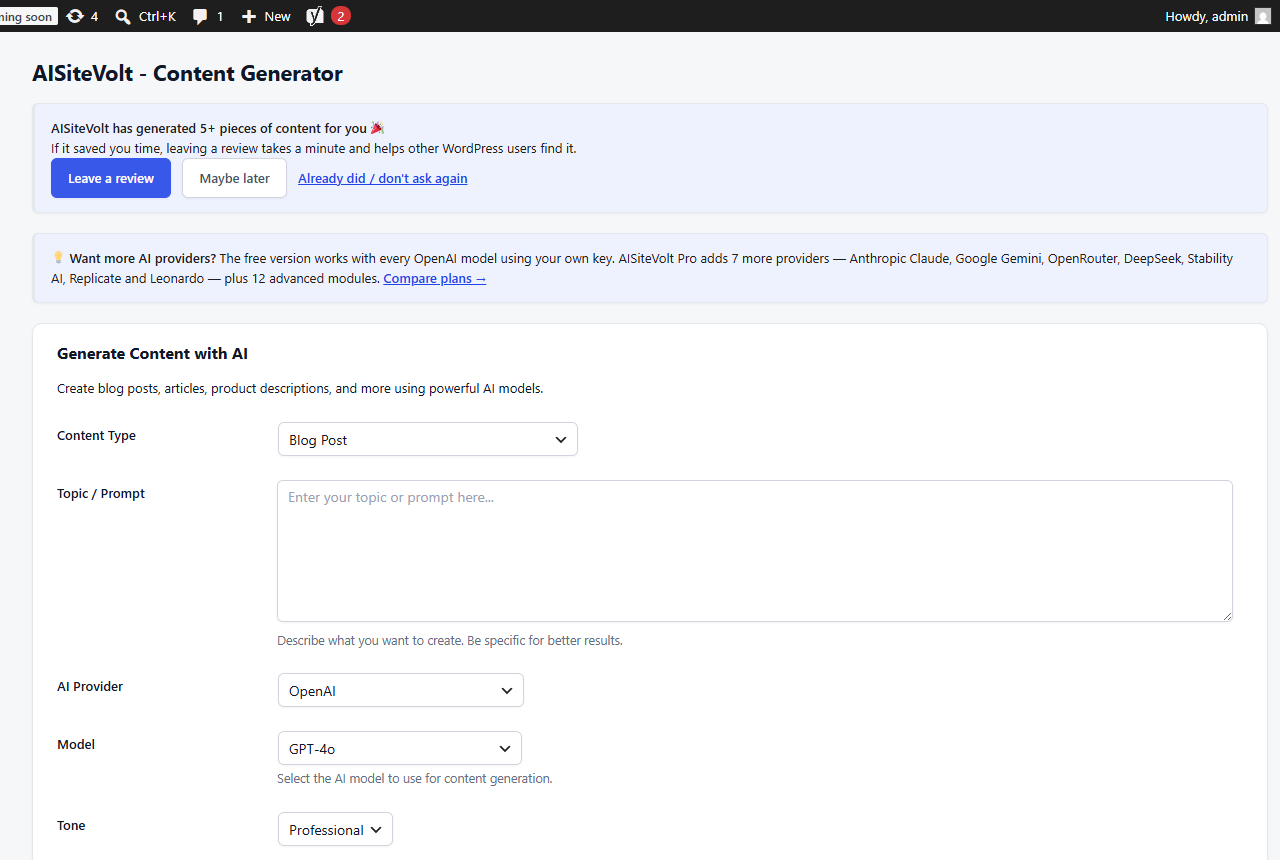Open the AI Provider dropdown showing OpenAI
Viewport: 1280px width, 860px height.
click(401, 690)
